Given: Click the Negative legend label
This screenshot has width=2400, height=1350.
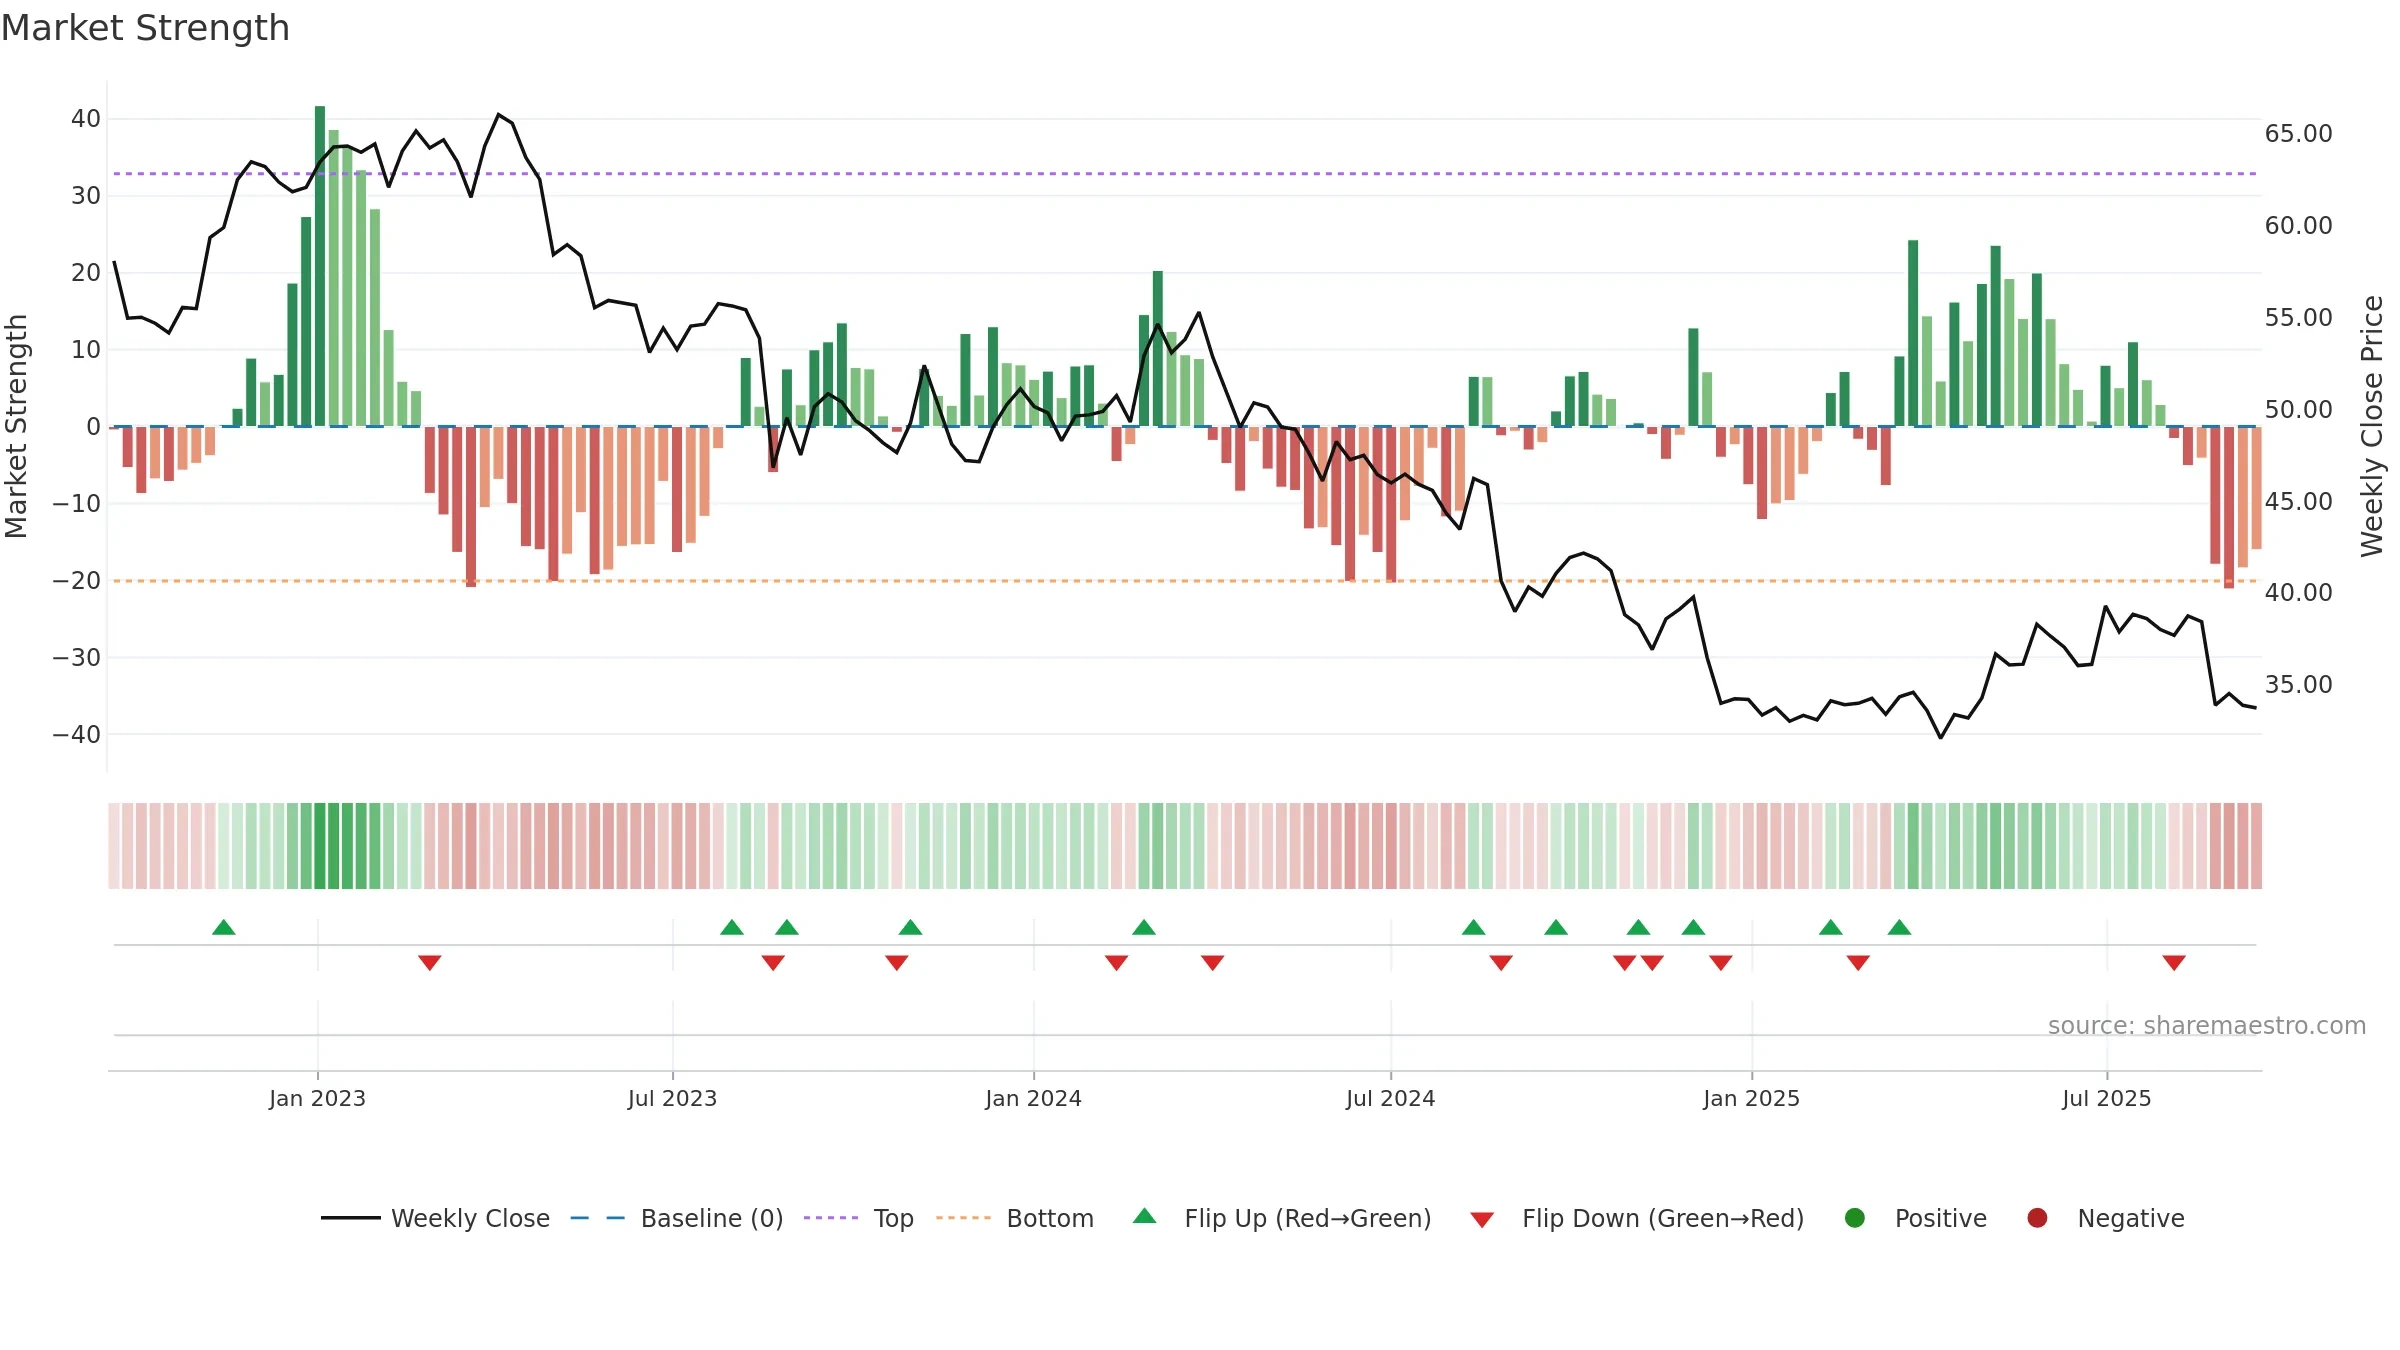Looking at the screenshot, I should tap(2131, 1218).
